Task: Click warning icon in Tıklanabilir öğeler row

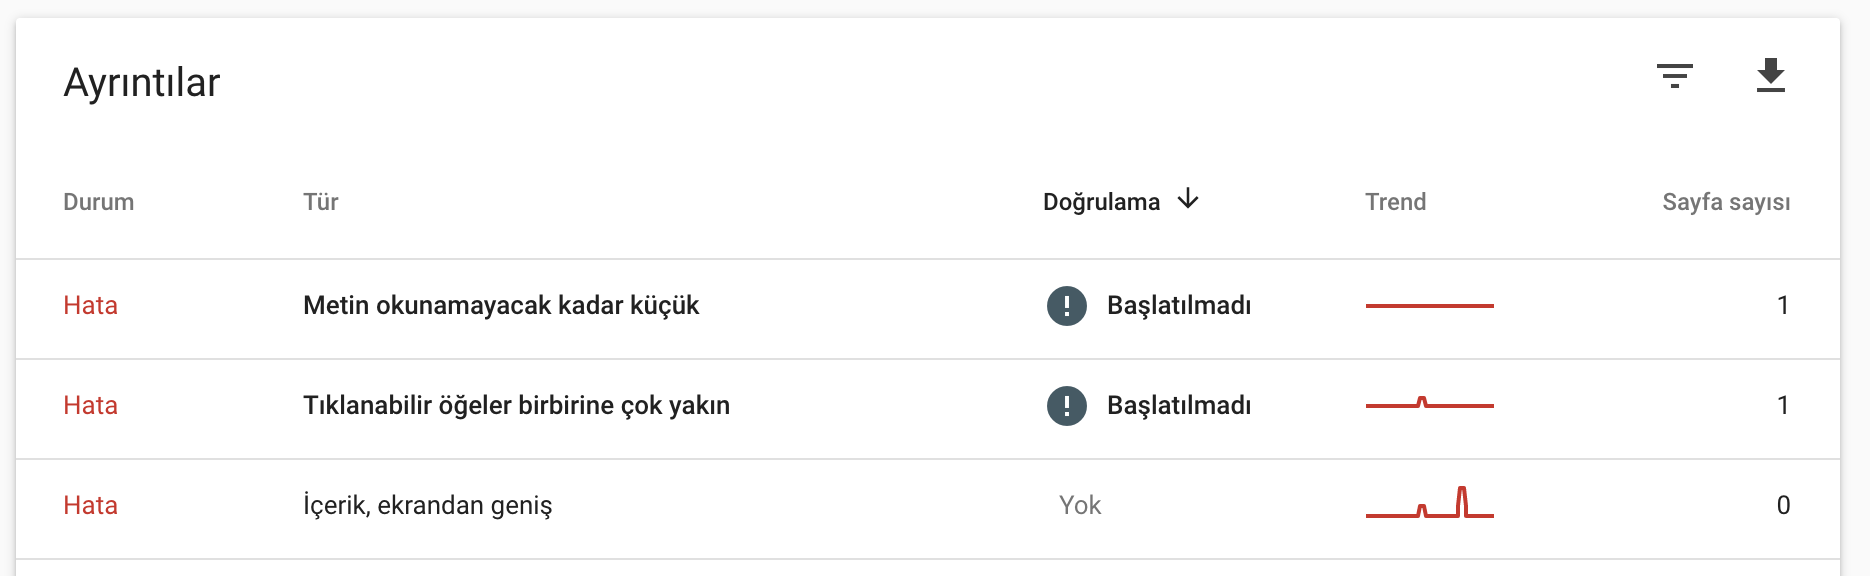Action: [1067, 405]
